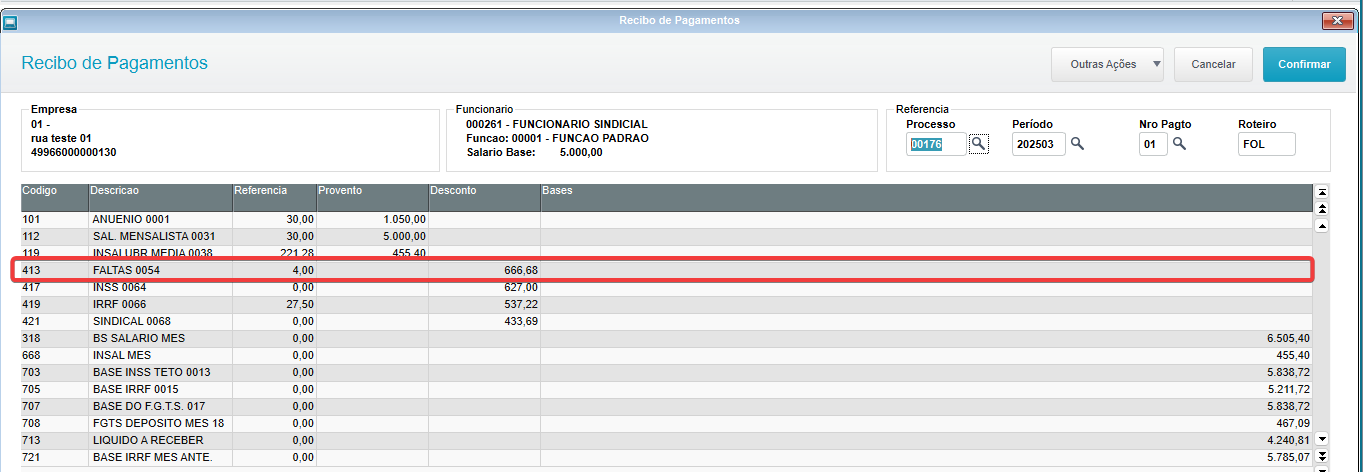Click Bases value 4.240,81
The image size is (1363, 472).
coord(1288,440)
